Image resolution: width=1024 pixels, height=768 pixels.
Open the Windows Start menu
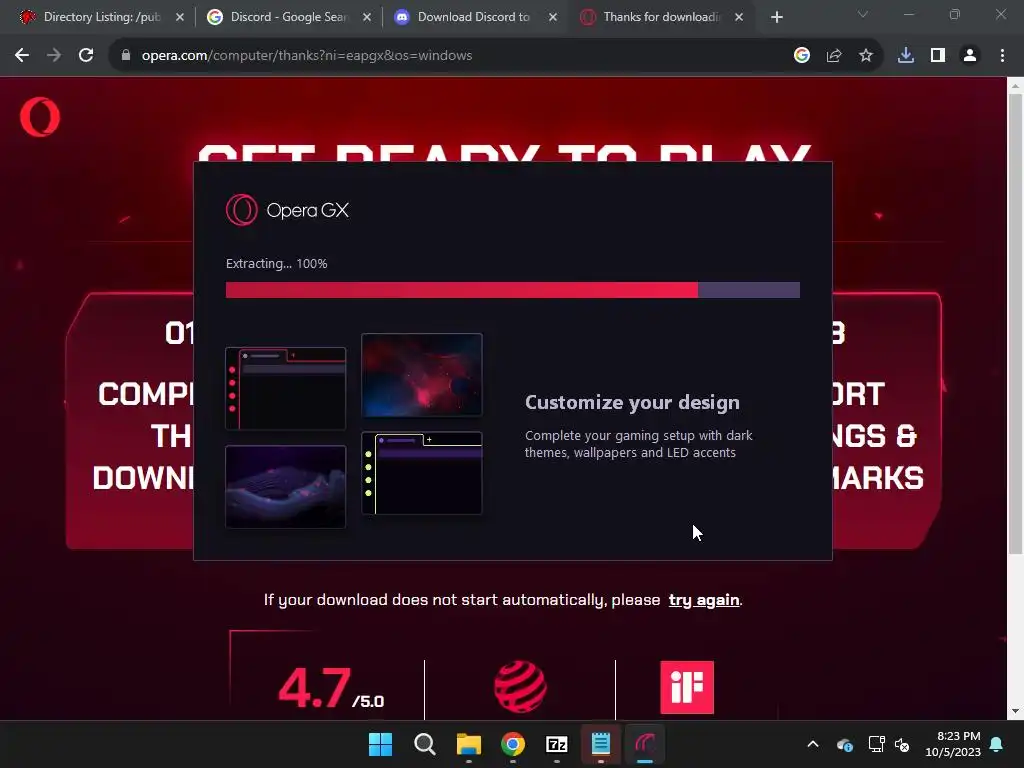[x=380, y=744]
